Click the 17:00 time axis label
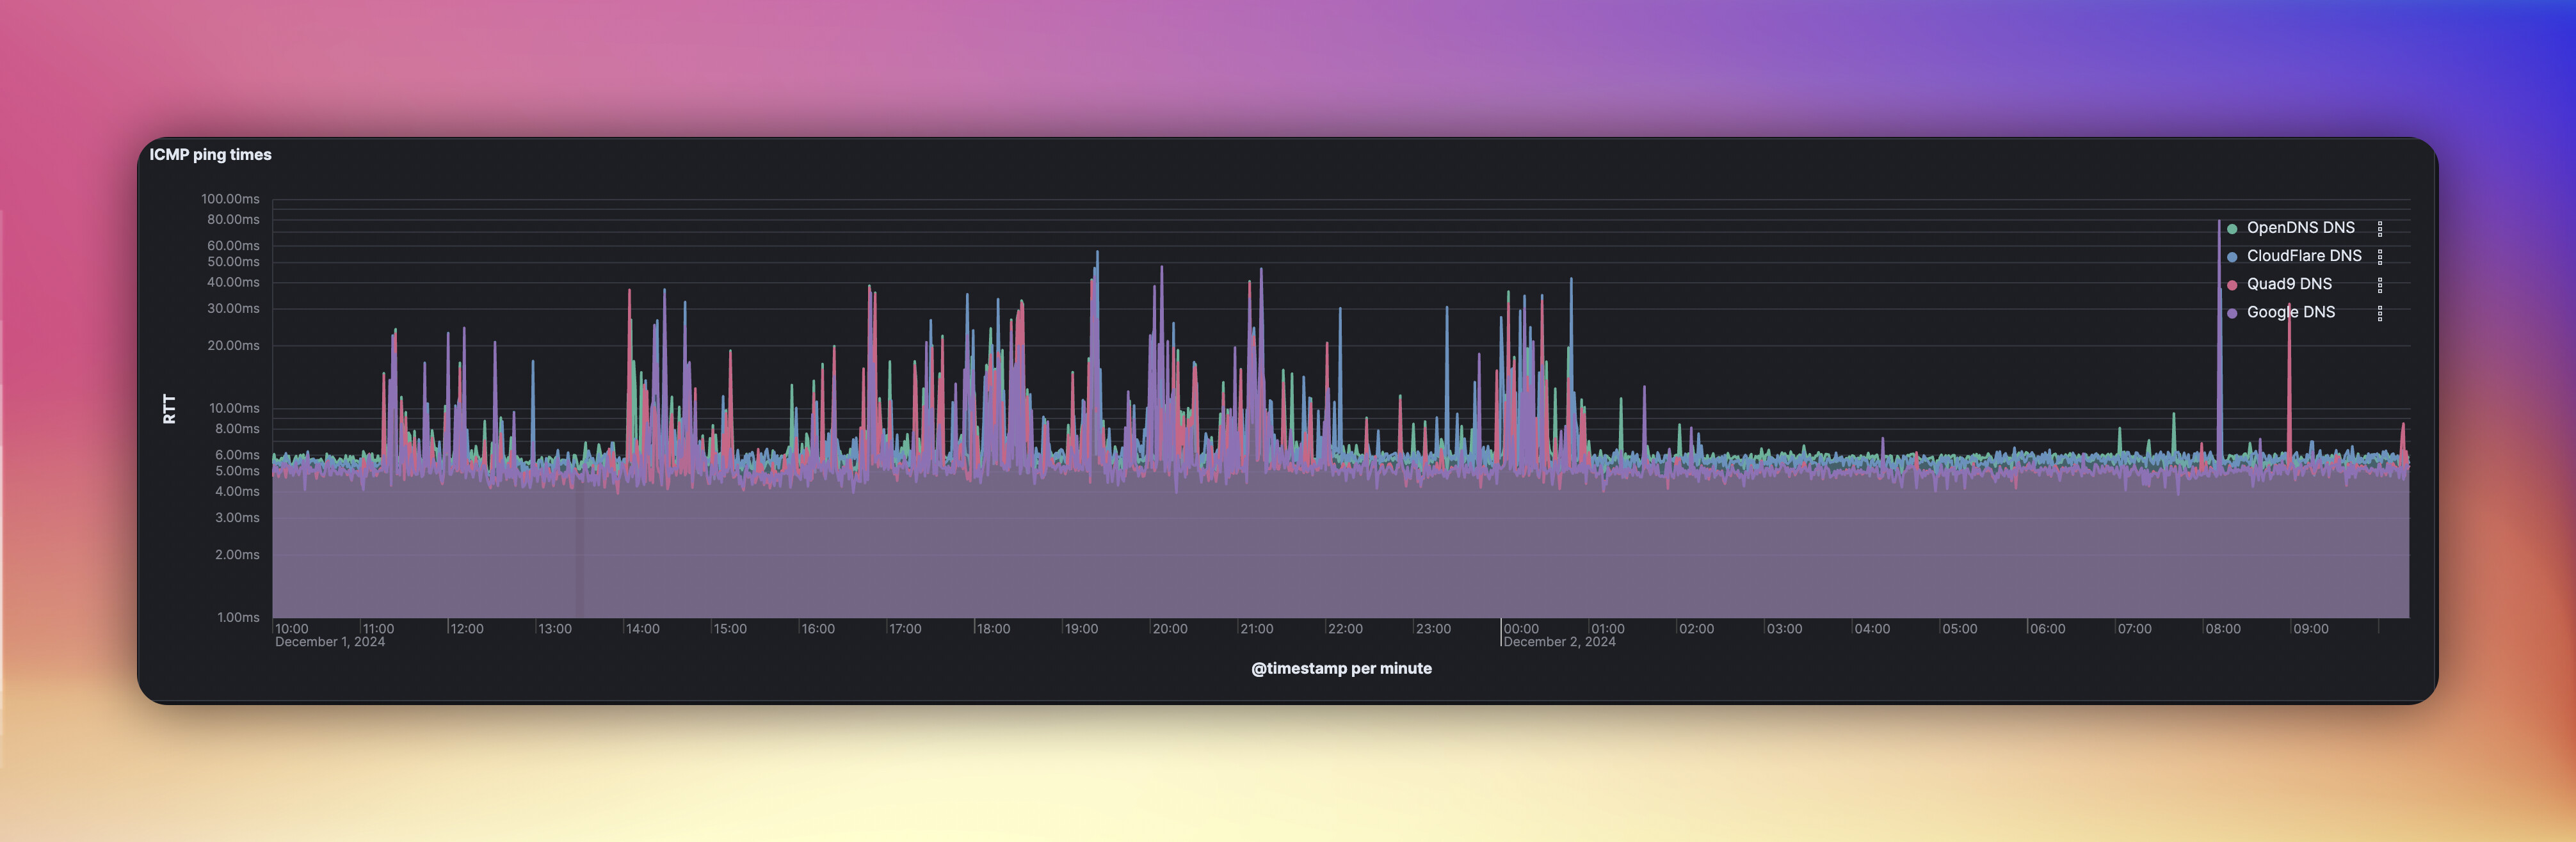The image size is (2576, 842). tap(905, 629)
